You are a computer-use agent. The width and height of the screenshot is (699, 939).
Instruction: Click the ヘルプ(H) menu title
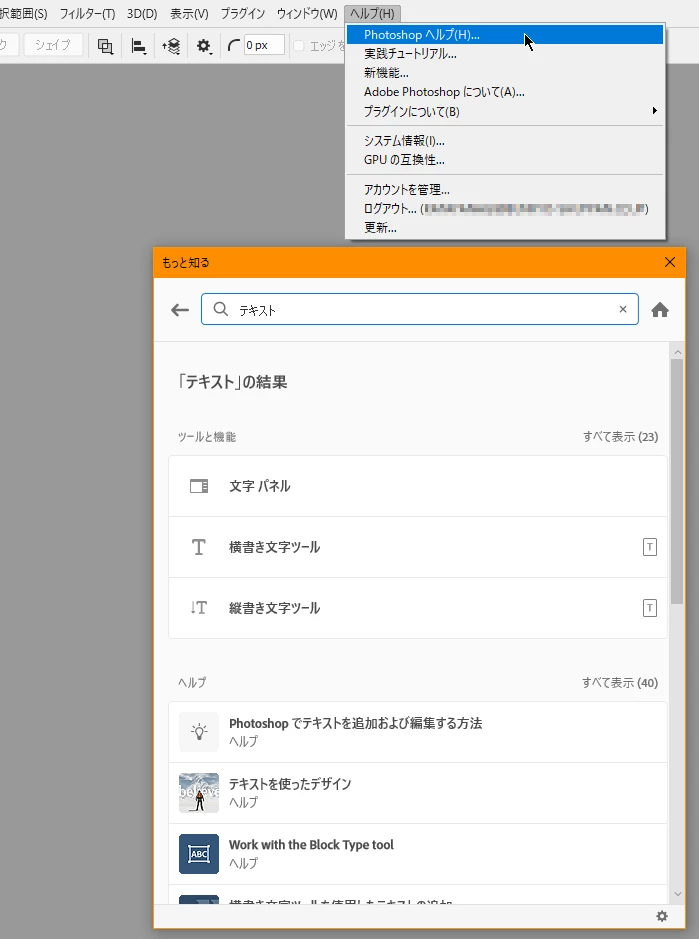pos(373,13)
